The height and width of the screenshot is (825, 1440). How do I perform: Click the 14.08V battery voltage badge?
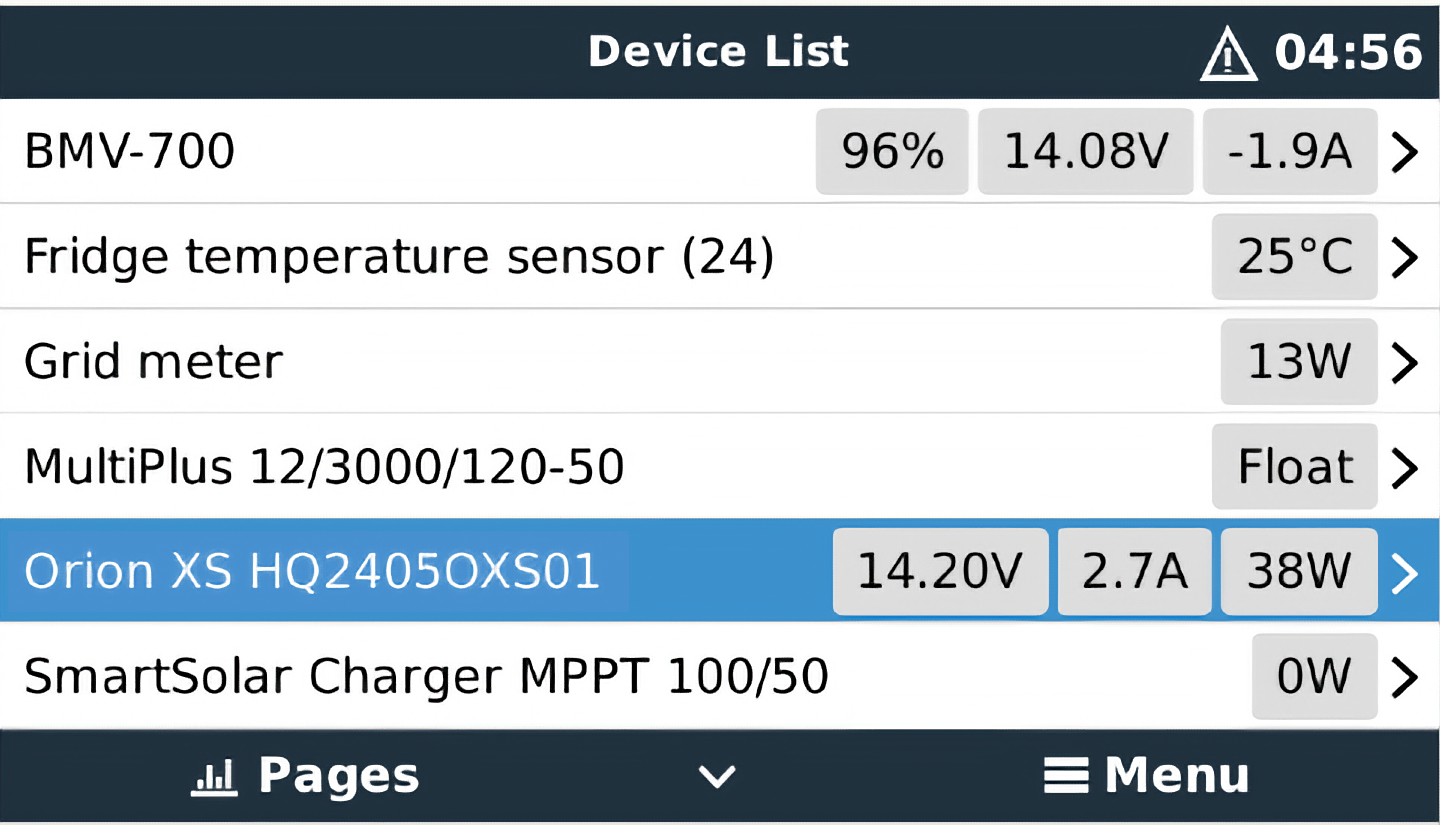1084,151
